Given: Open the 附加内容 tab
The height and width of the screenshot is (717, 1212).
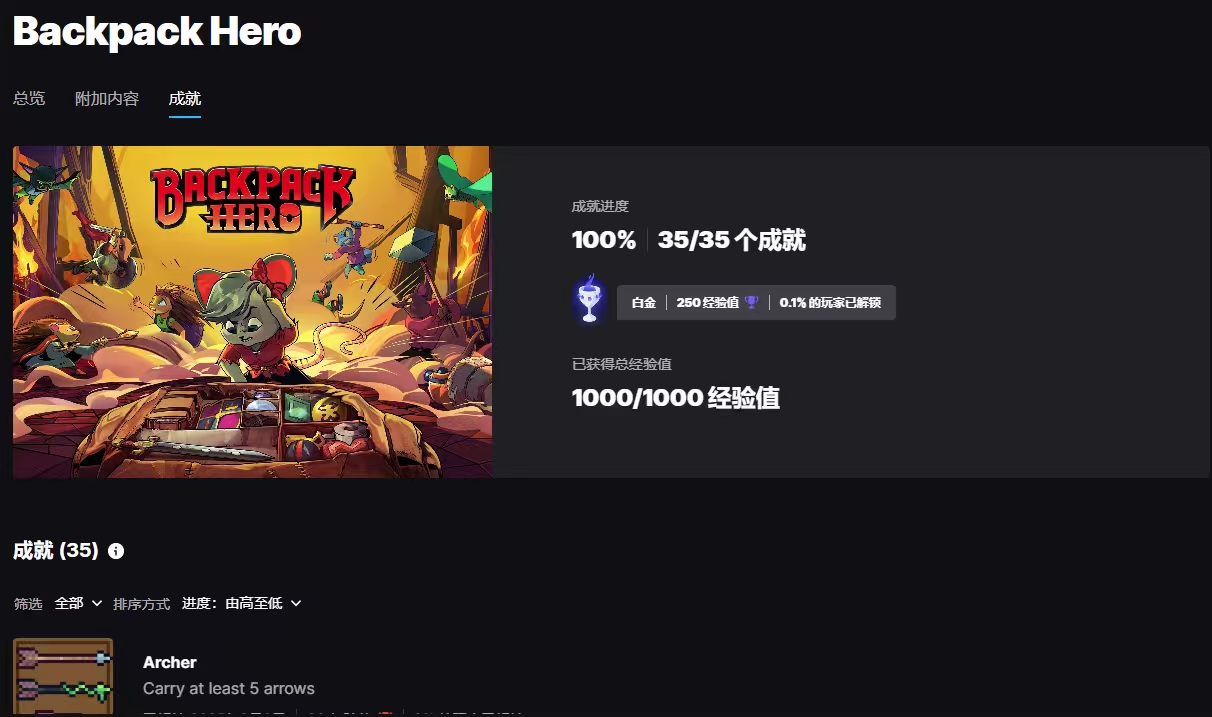Looking at the screenshot, I should pos(107,99).
